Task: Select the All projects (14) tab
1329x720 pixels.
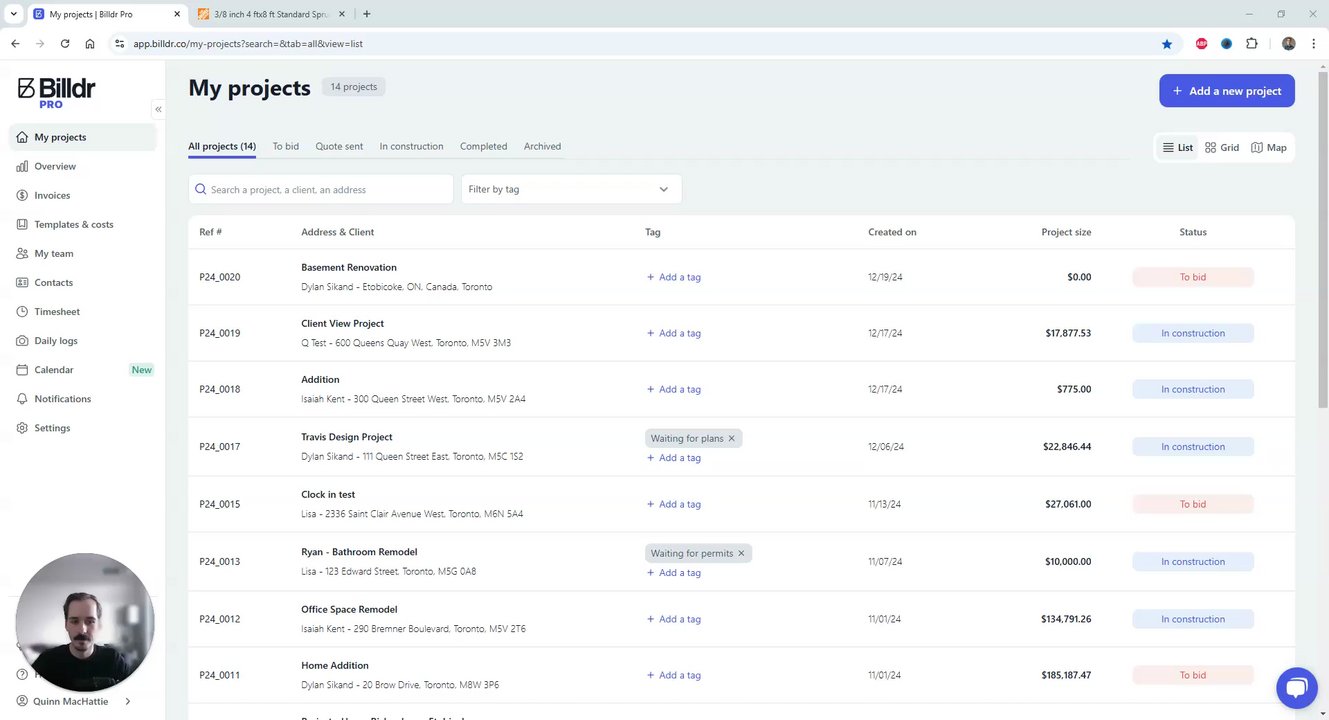Action: pyautogui.click(x=222, y=146)
